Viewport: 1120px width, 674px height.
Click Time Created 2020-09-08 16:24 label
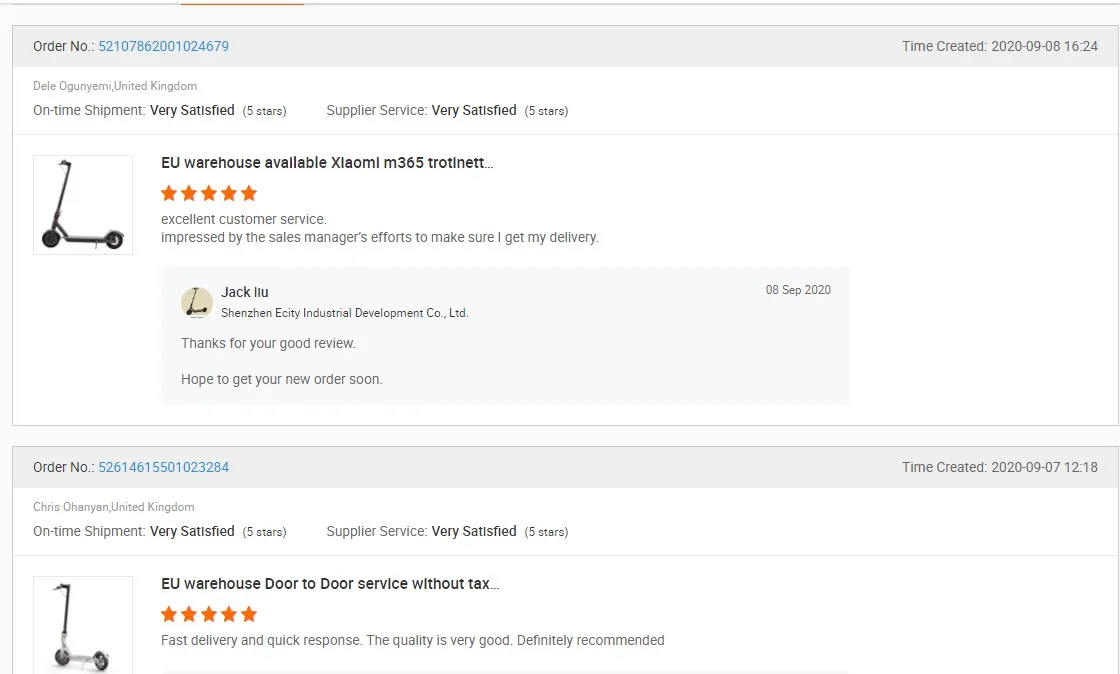pos(999,46)
